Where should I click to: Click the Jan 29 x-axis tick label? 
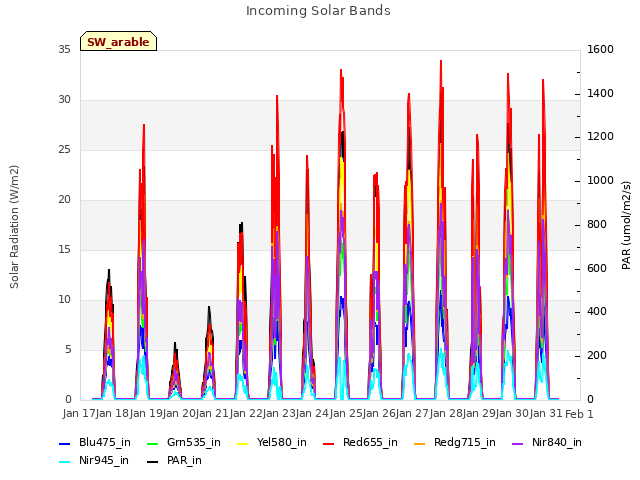479,413
